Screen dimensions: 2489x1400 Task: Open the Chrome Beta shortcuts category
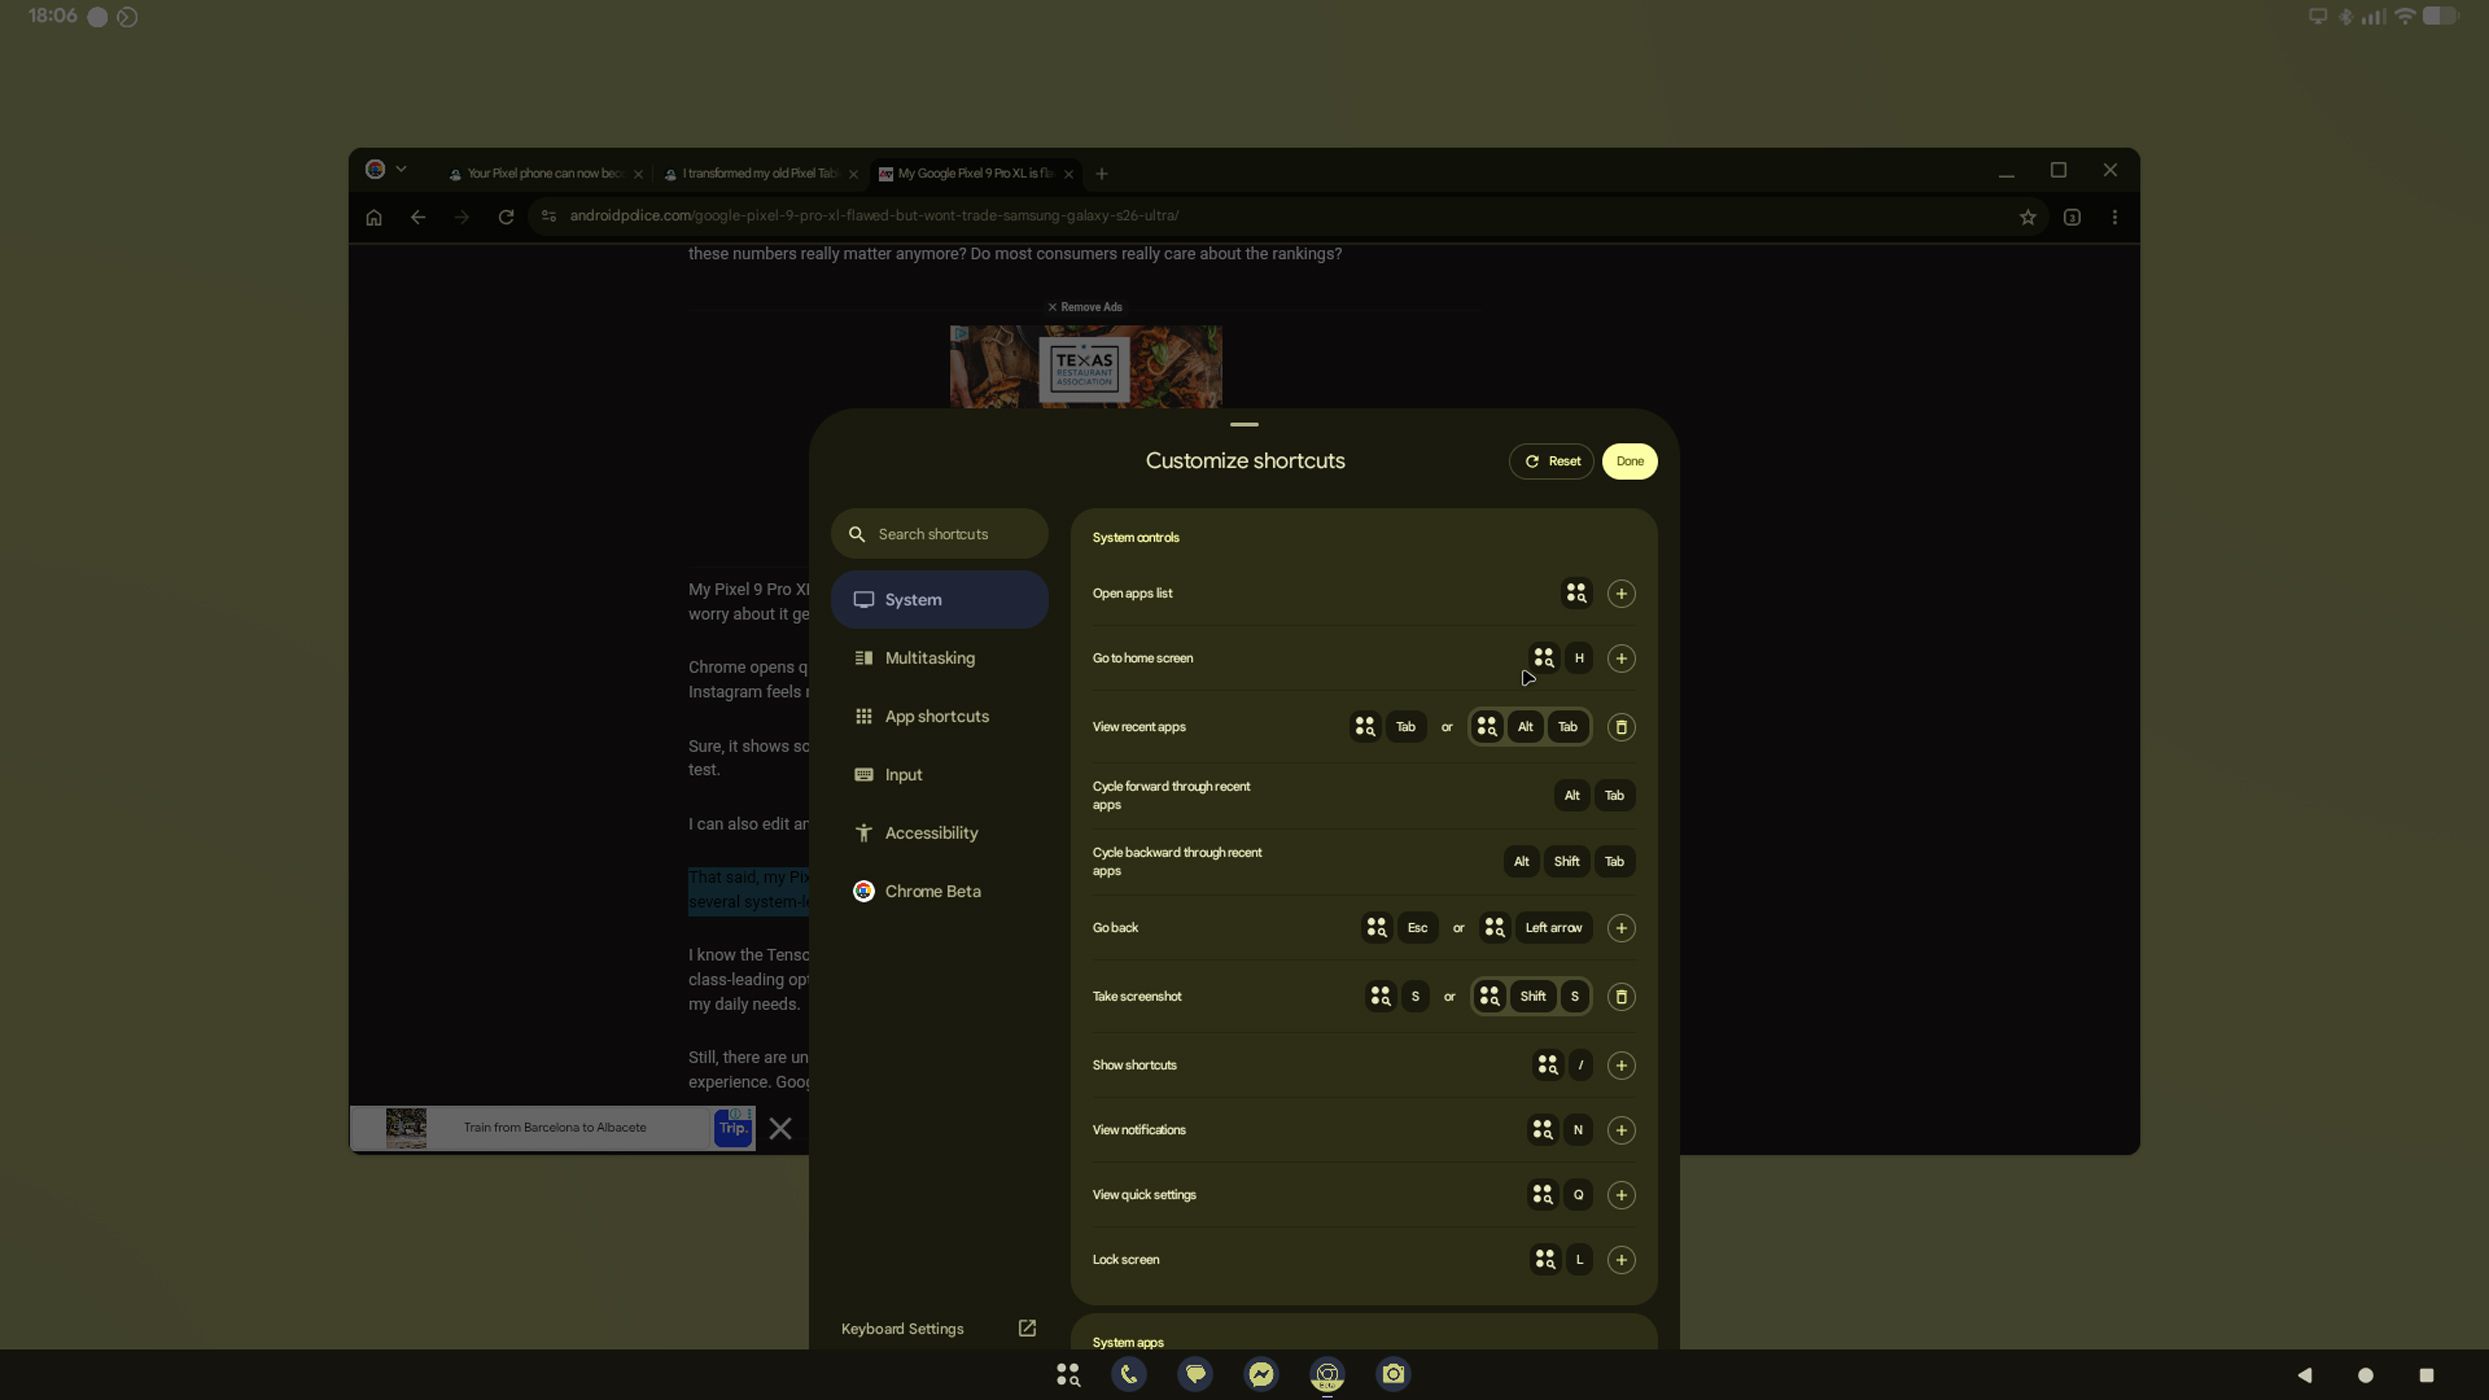[939, 892]
